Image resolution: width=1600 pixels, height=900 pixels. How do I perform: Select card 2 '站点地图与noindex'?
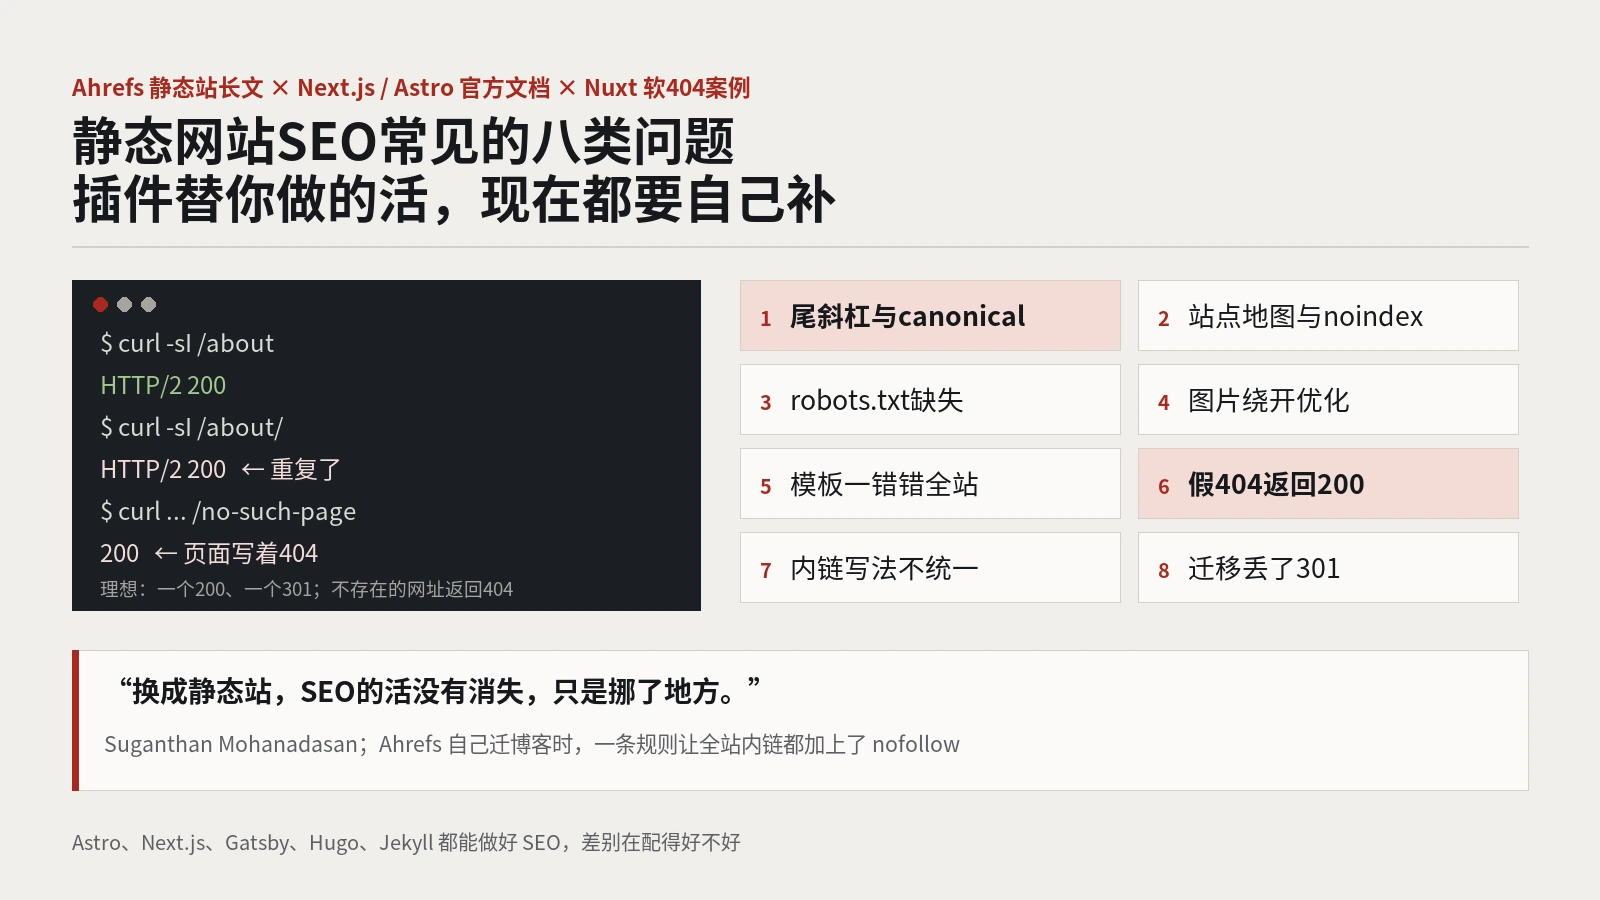point(1328,316)
